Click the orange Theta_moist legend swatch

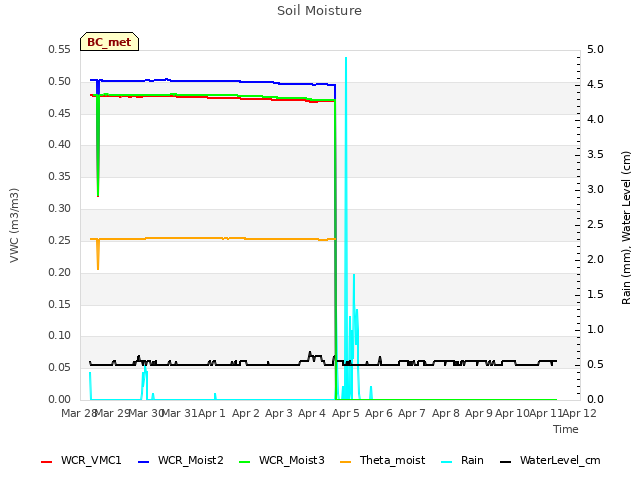coord(346,462)
